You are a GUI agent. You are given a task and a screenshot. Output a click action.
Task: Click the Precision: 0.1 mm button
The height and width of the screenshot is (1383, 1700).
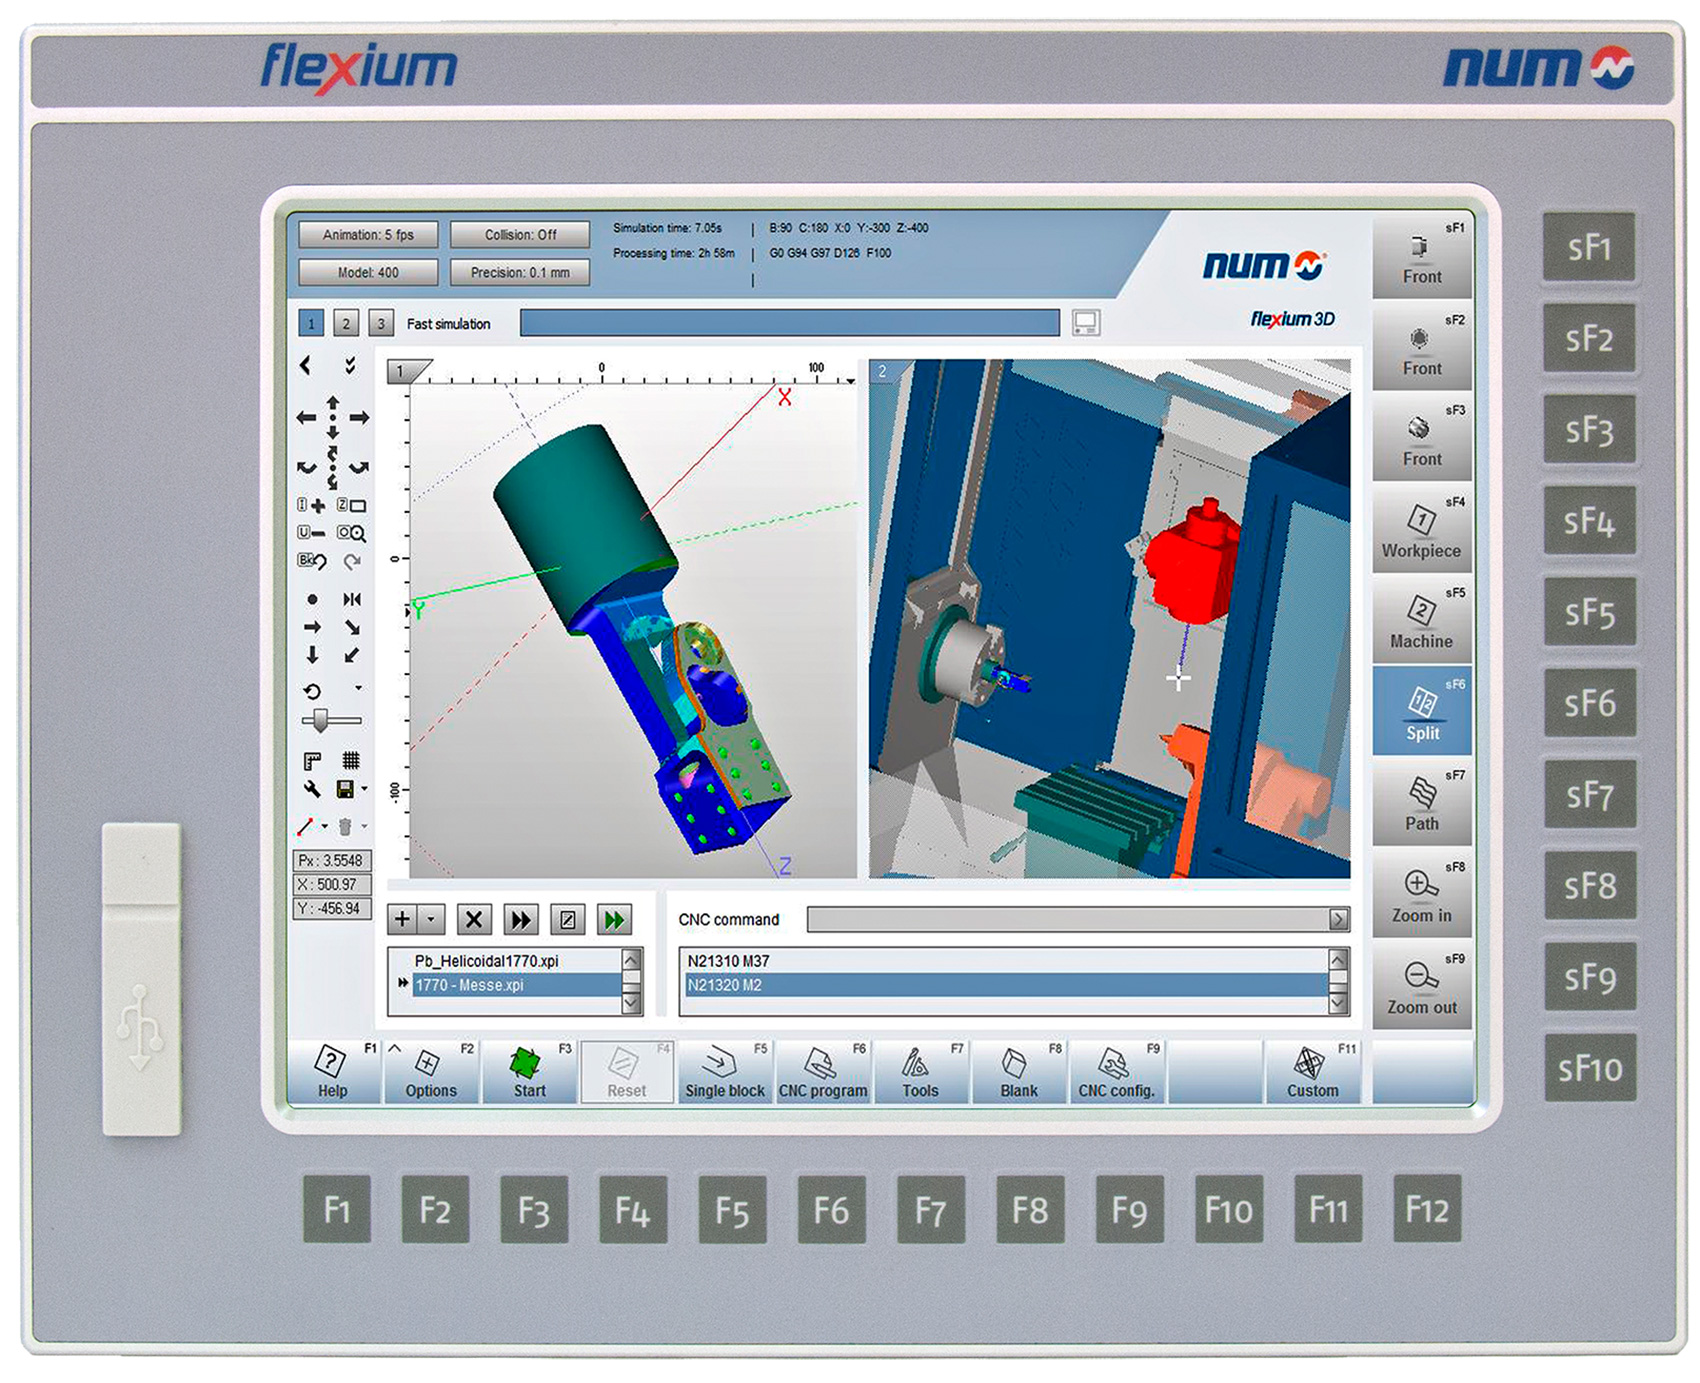[x=520, y=272]
